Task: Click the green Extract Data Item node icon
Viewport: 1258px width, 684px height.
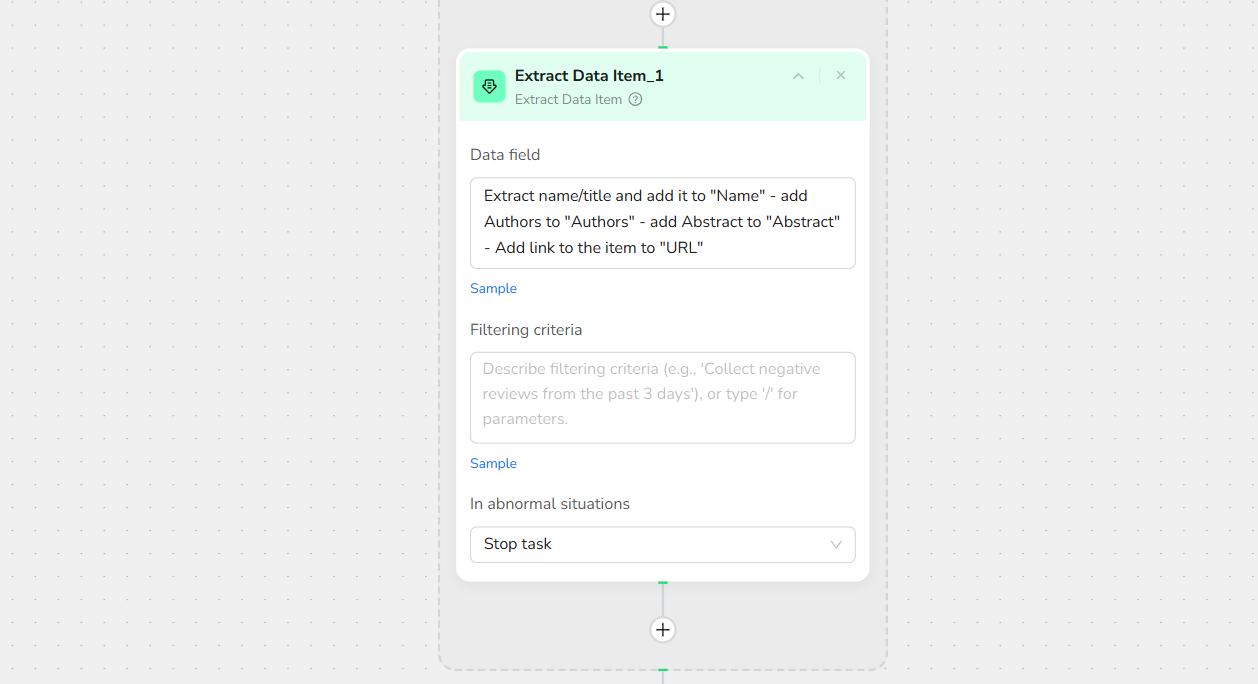Action: tap(489, 87)
